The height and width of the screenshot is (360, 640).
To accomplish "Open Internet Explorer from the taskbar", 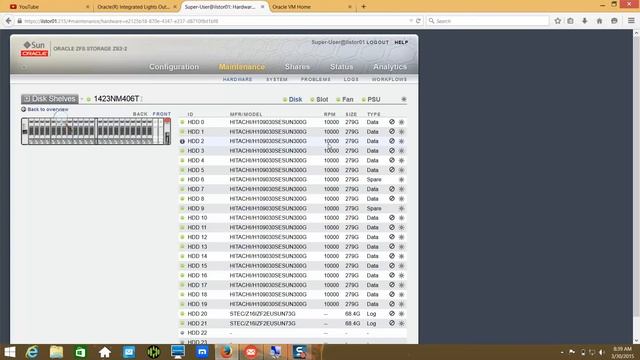I will tap(32, 352).
